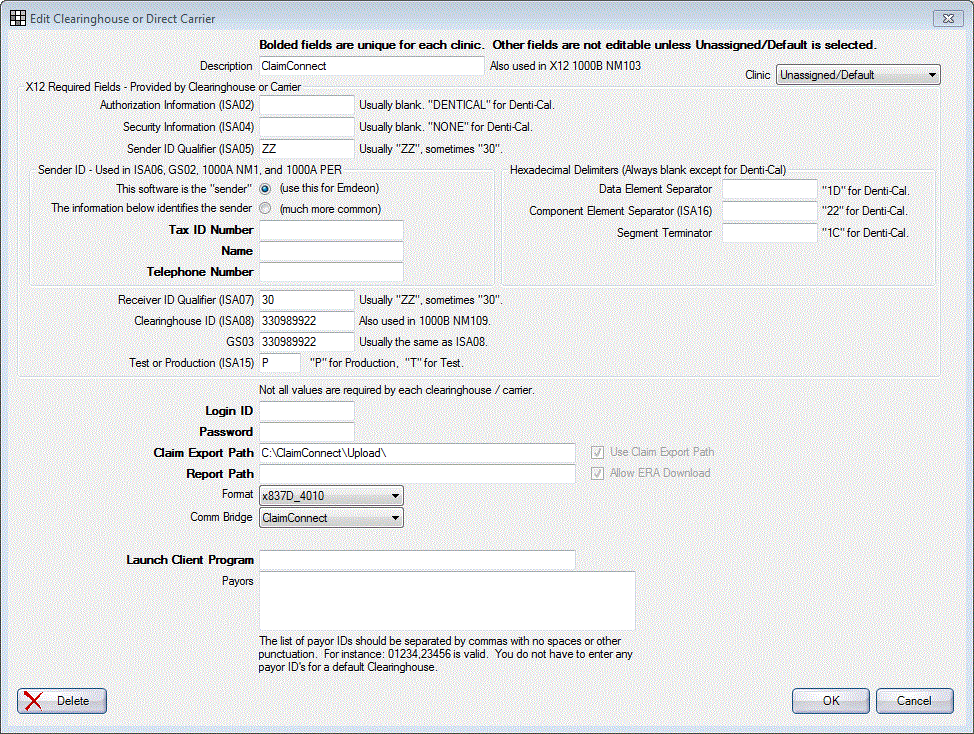Click '"P" for Production, "T" for Test.' hint

click(x=387, y=363)
